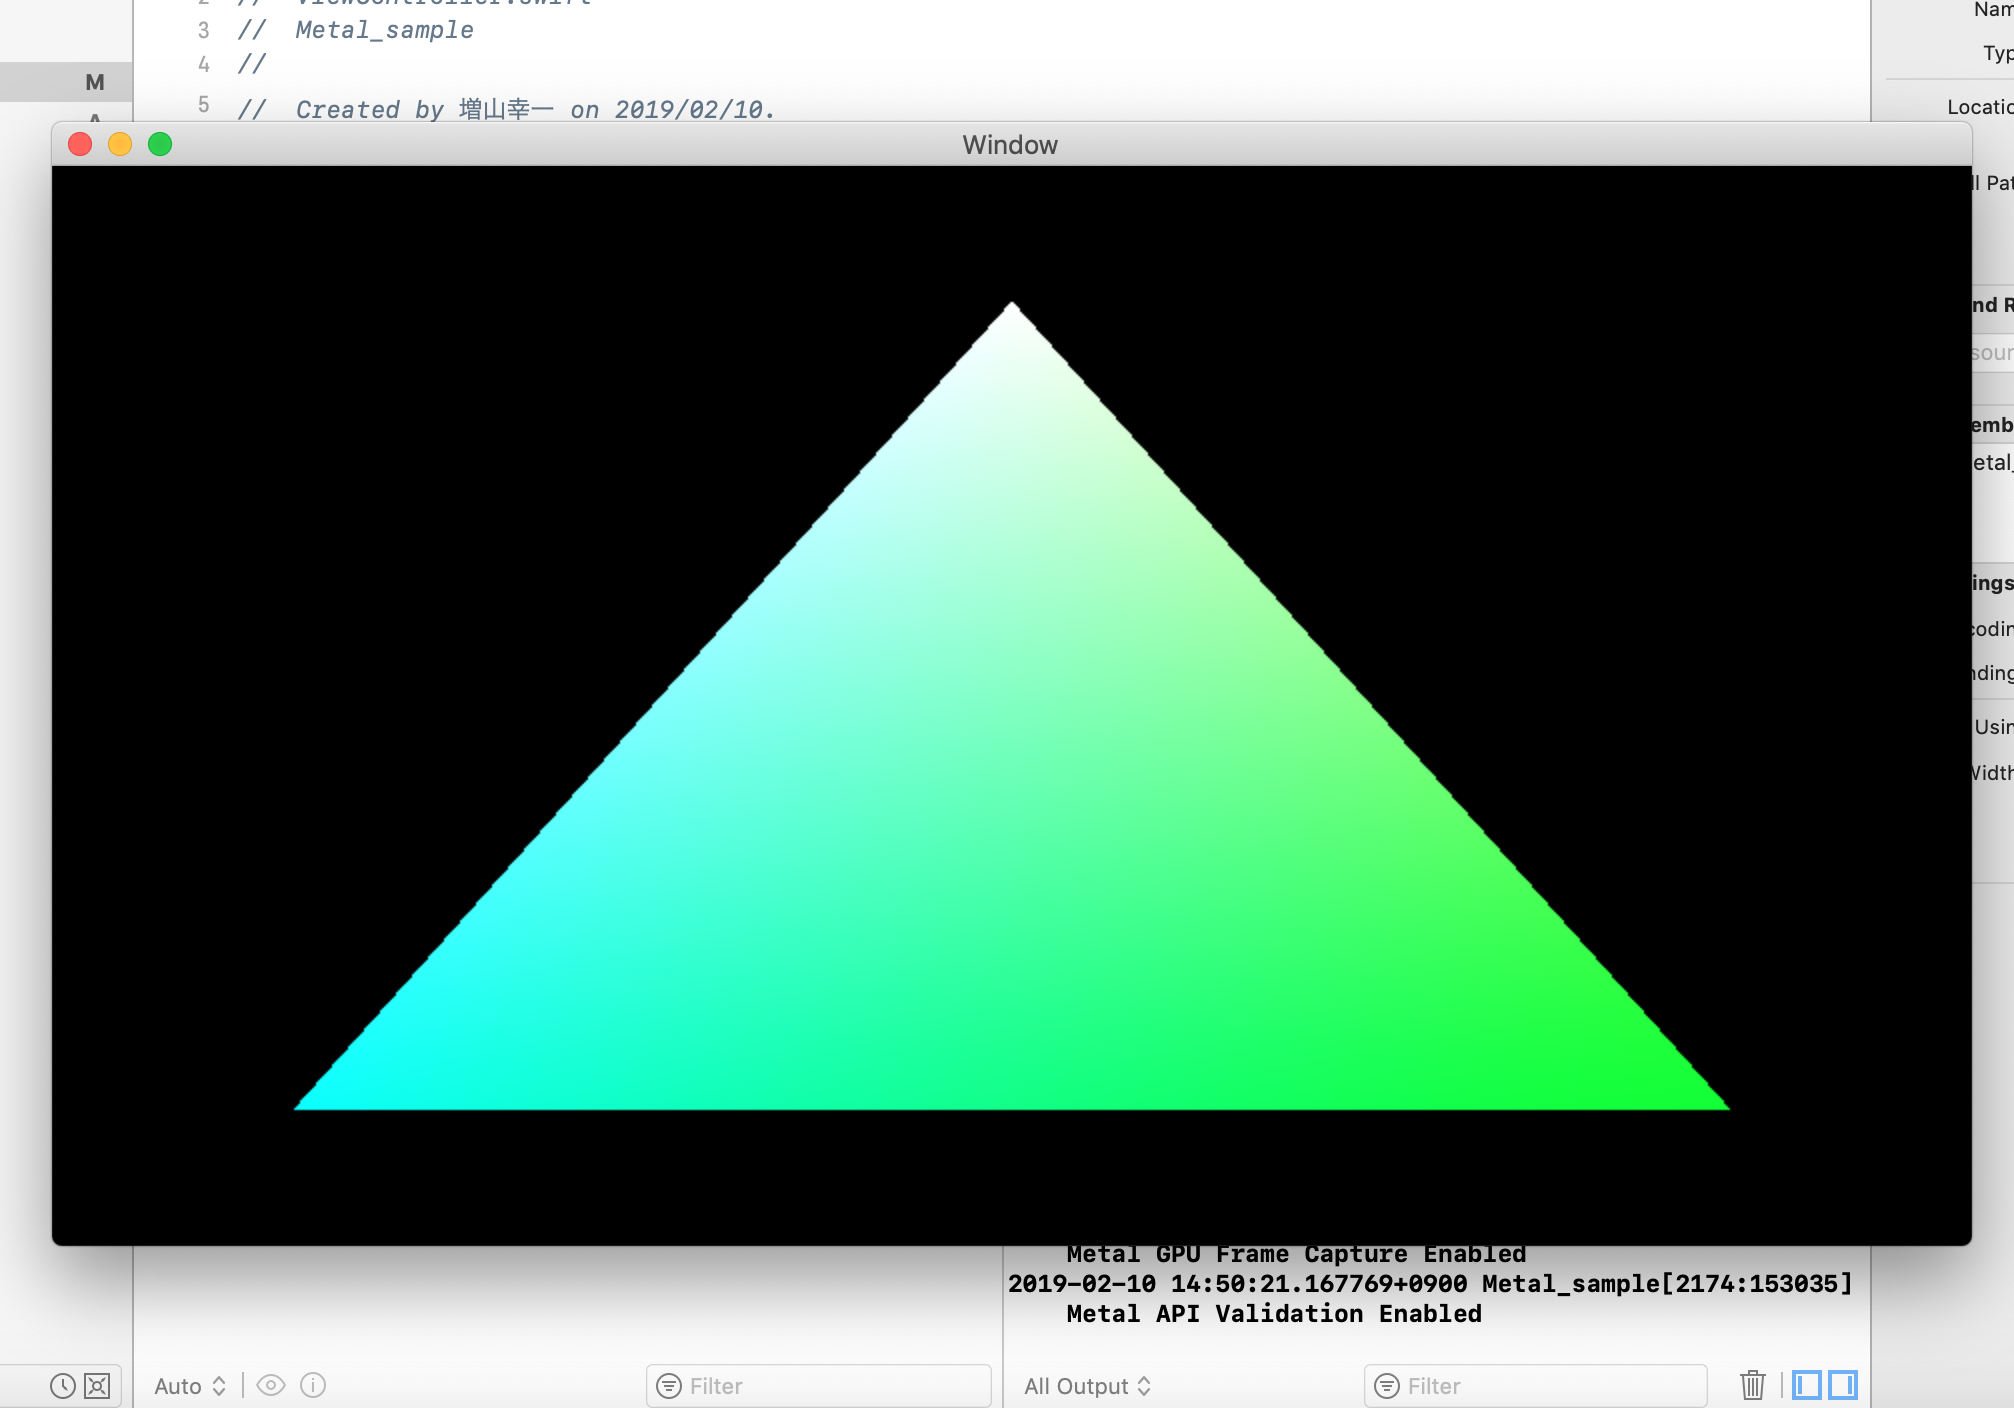This screenshot has width=2014, height=1408.
Task: Click line number 3 in gutter
Action: click(x=204, y=31)
